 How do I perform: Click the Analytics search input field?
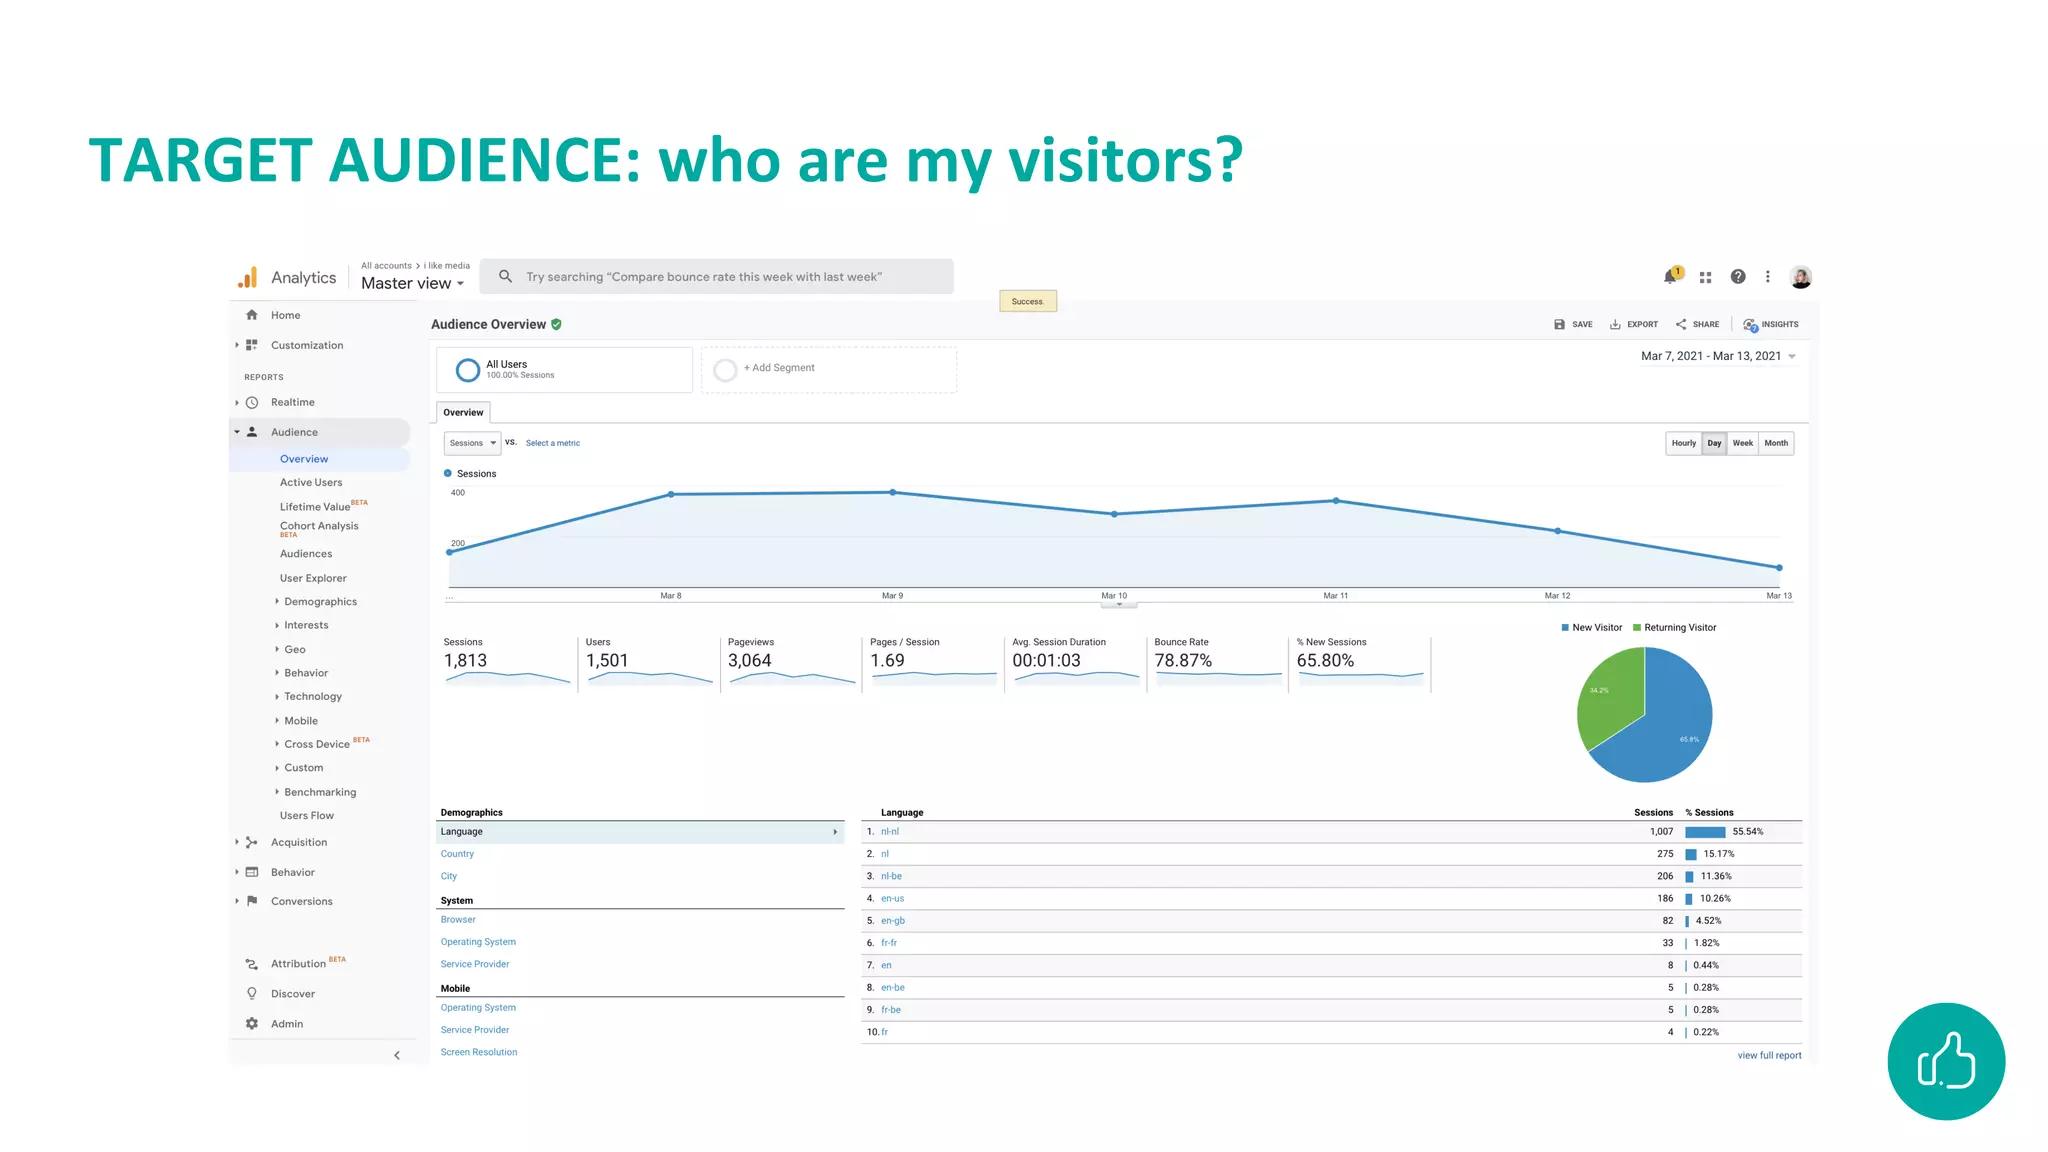tap(716, 277)
